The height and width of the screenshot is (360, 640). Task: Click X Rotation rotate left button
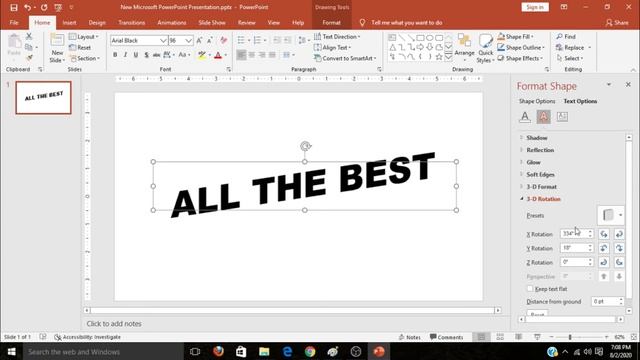click(604, 234)
